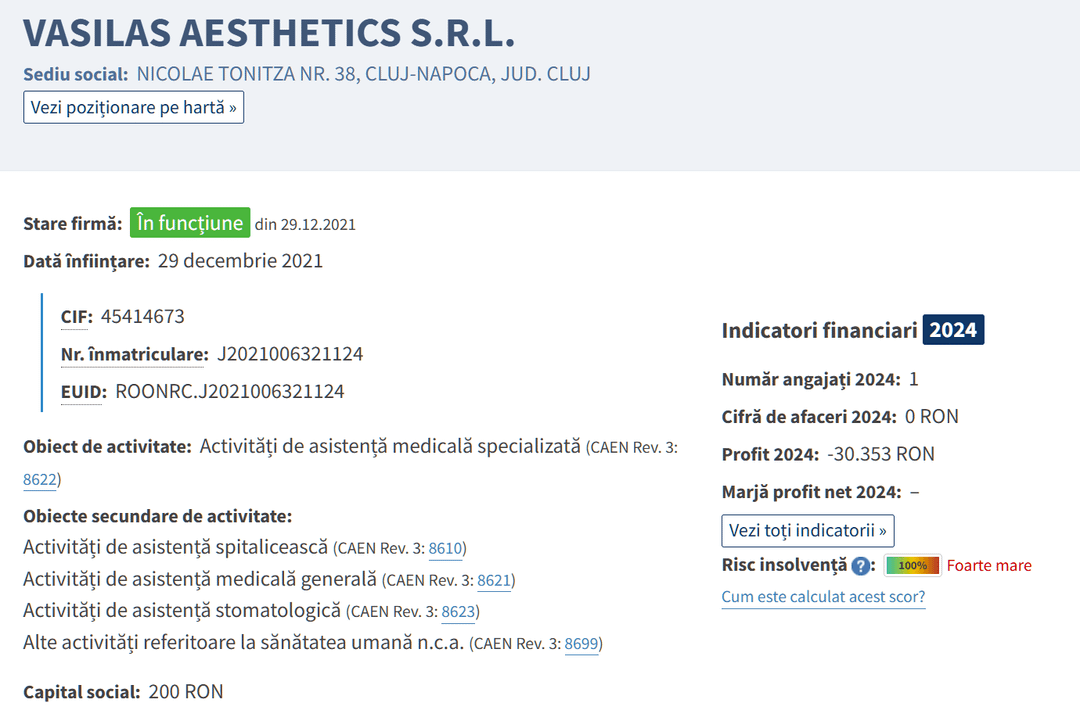Image resolution: width=1080 pixels, height=728 pixels.
Task: Click the 'Nr. înmatriculare' underlined label
Action: pyautogui.click(x=134, y=354)
